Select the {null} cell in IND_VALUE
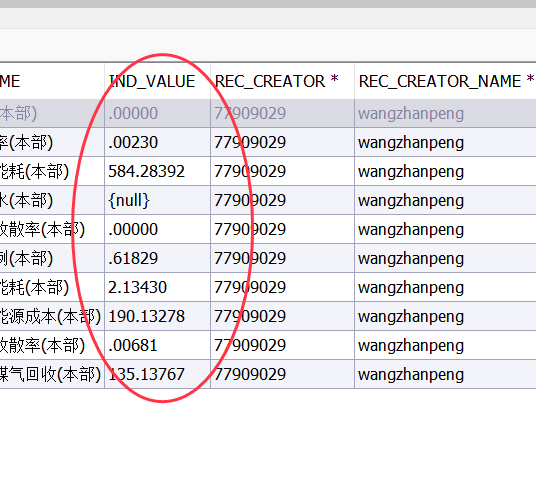Screen dimensions: 536x478 [x=158, y=200]
